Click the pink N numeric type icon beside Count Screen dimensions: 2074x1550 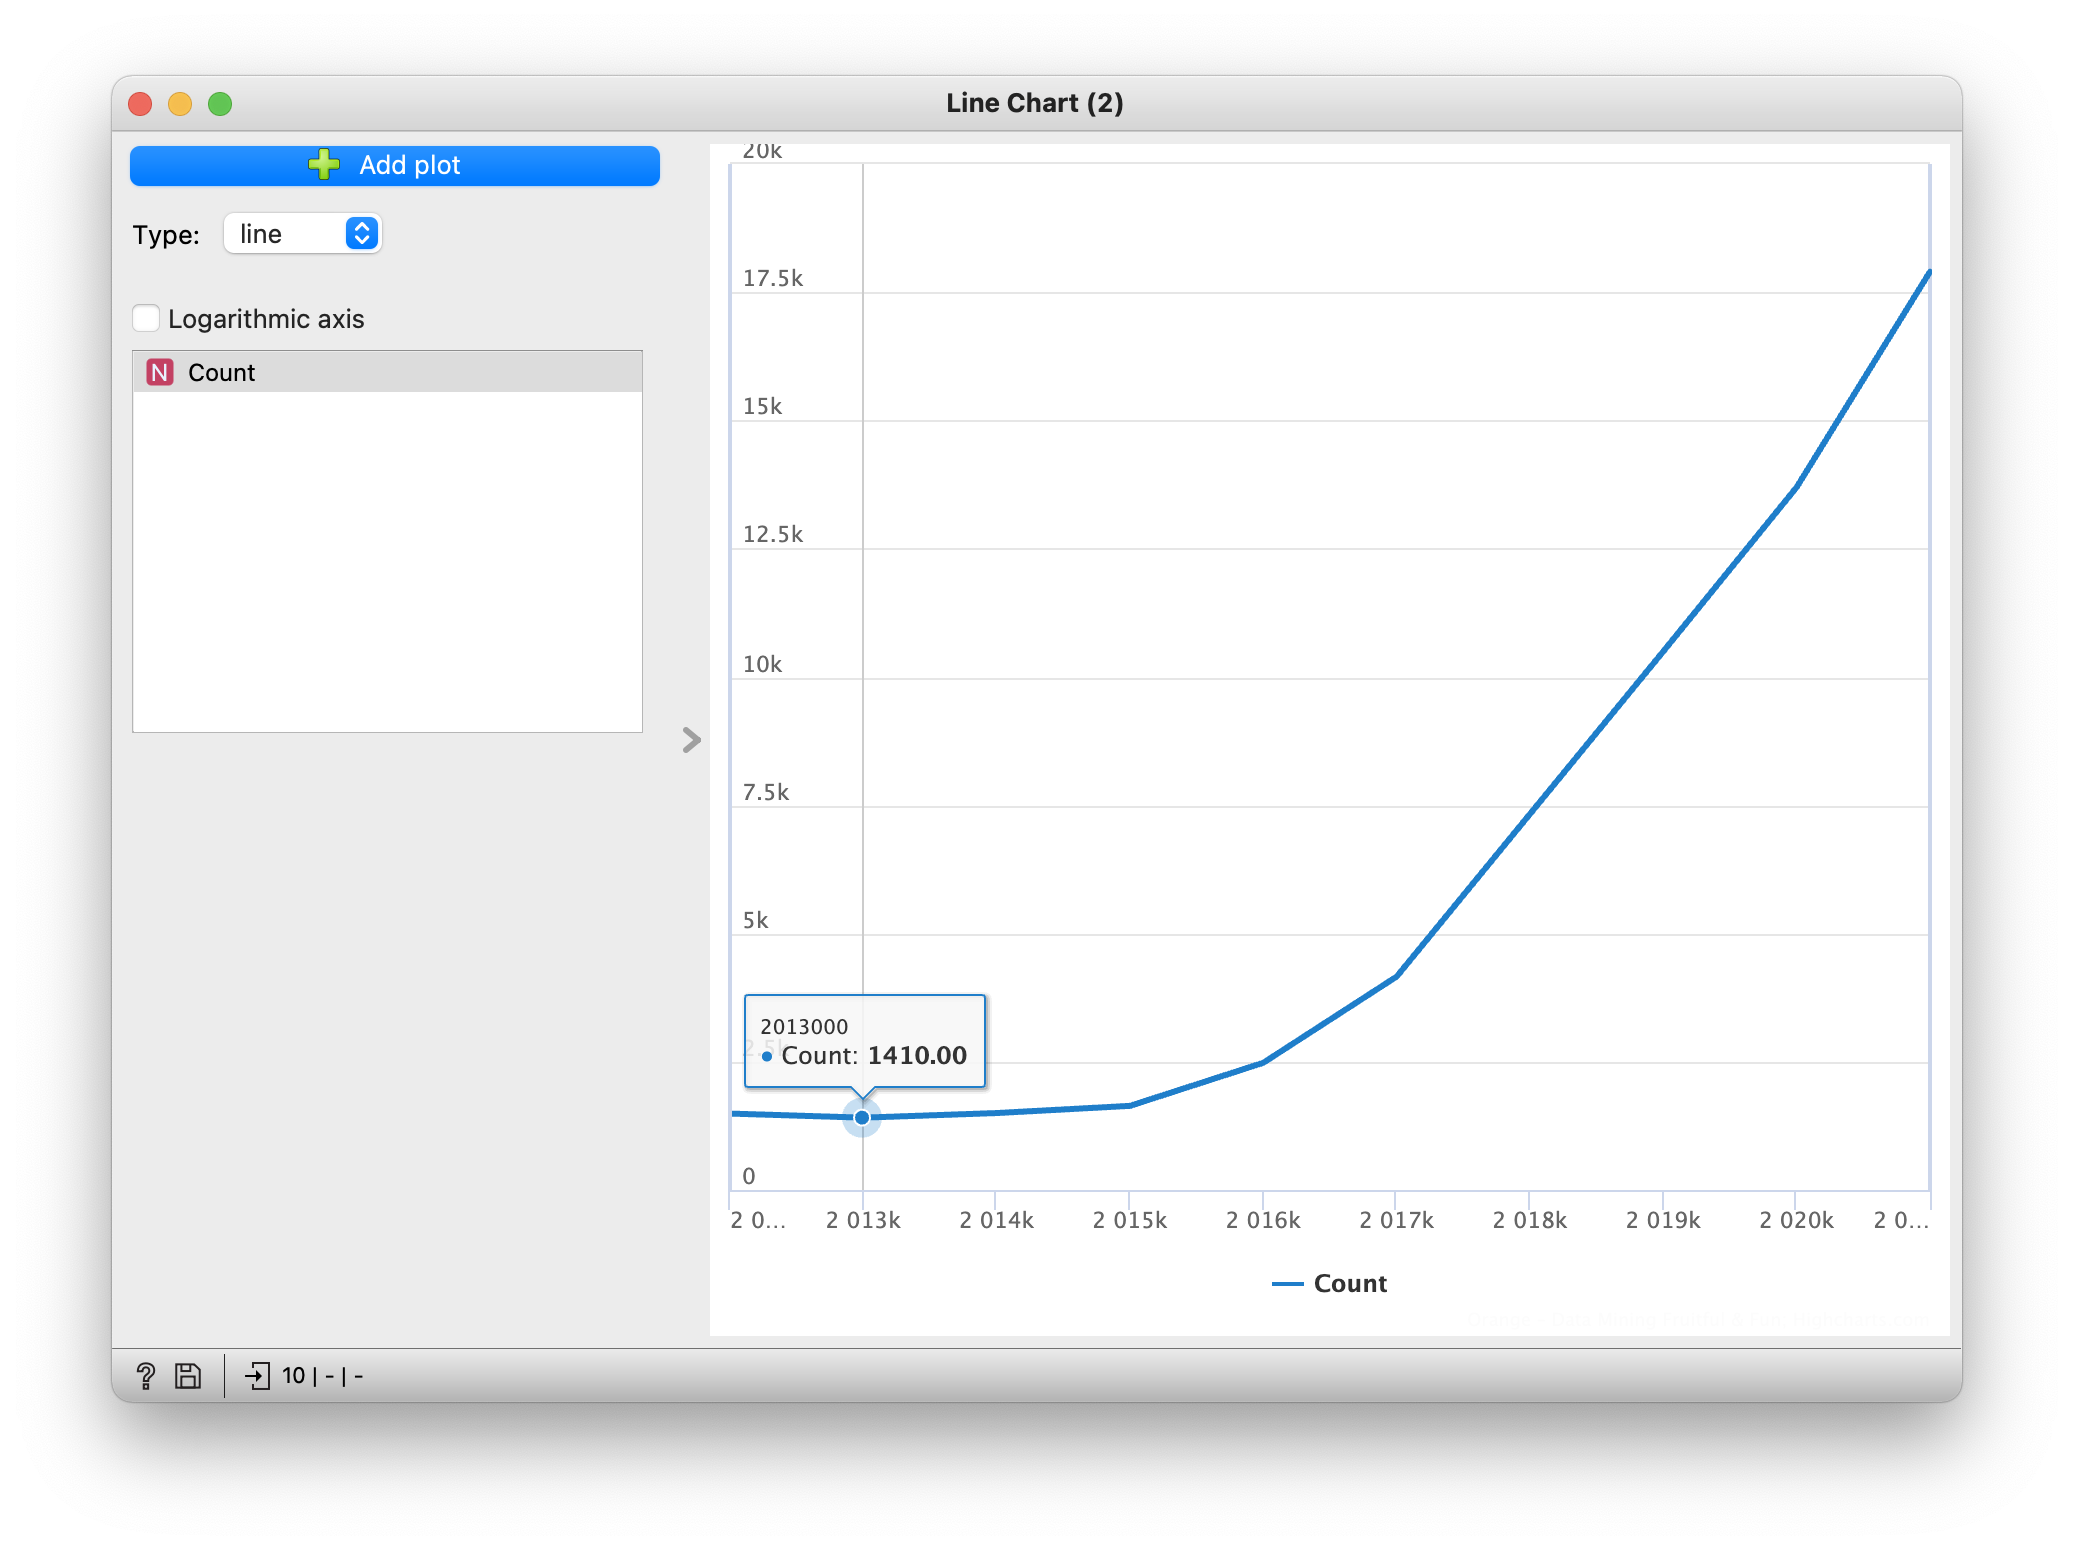coord(160,372)
